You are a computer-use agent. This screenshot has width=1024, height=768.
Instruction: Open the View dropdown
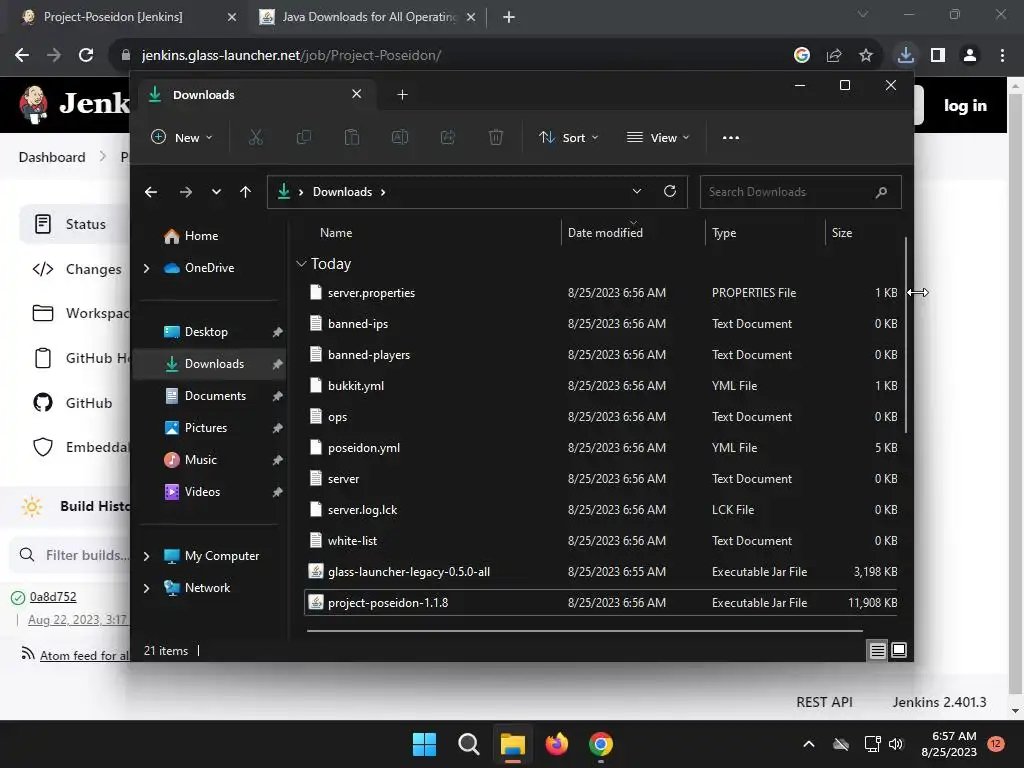[658, 137]
